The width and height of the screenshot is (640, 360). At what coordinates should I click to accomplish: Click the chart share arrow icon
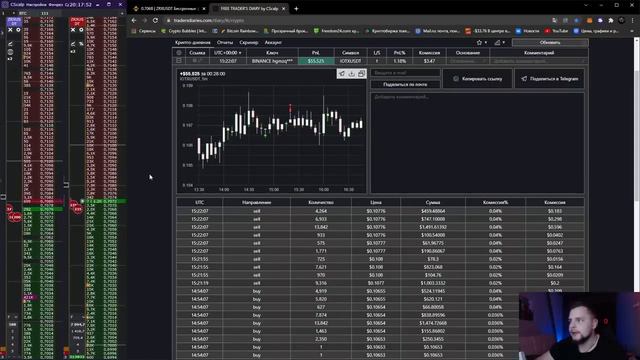pos(342,74)
